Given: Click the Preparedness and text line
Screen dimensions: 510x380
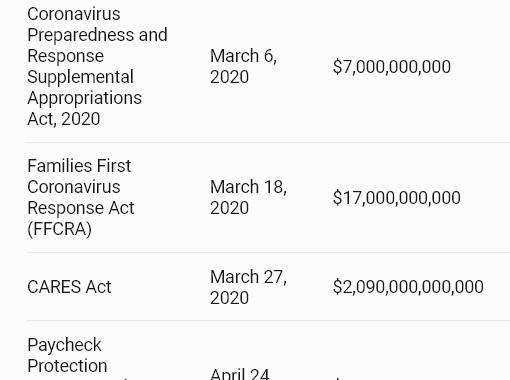Looking at the screenshot, I should pyautogui.click(x=97, y=35).
